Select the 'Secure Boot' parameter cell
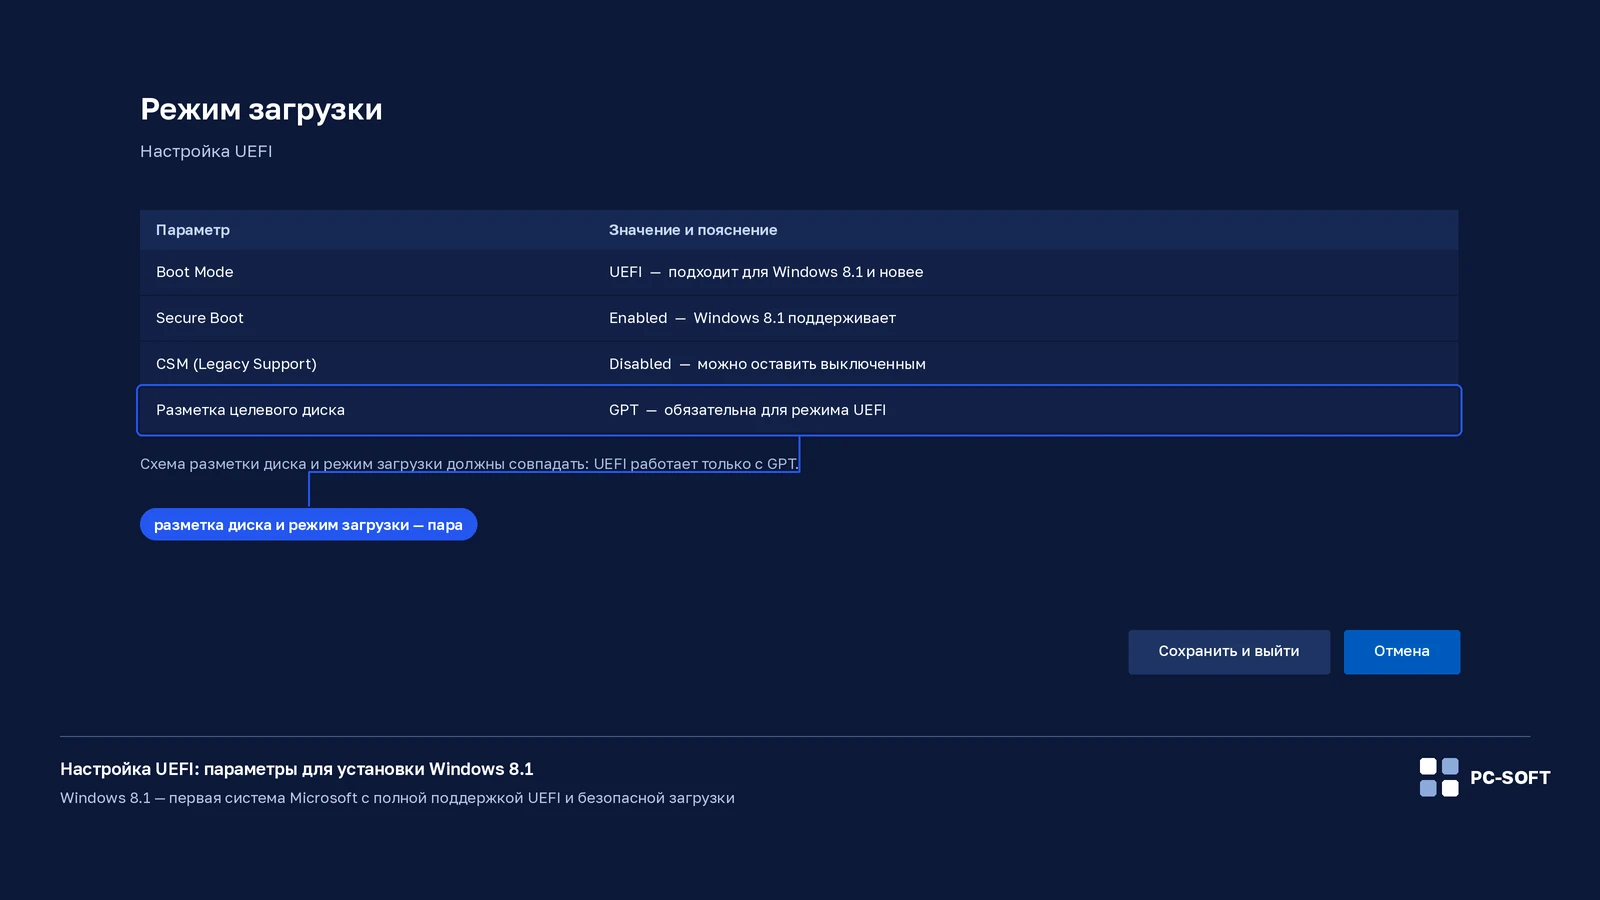 point(200,318)
